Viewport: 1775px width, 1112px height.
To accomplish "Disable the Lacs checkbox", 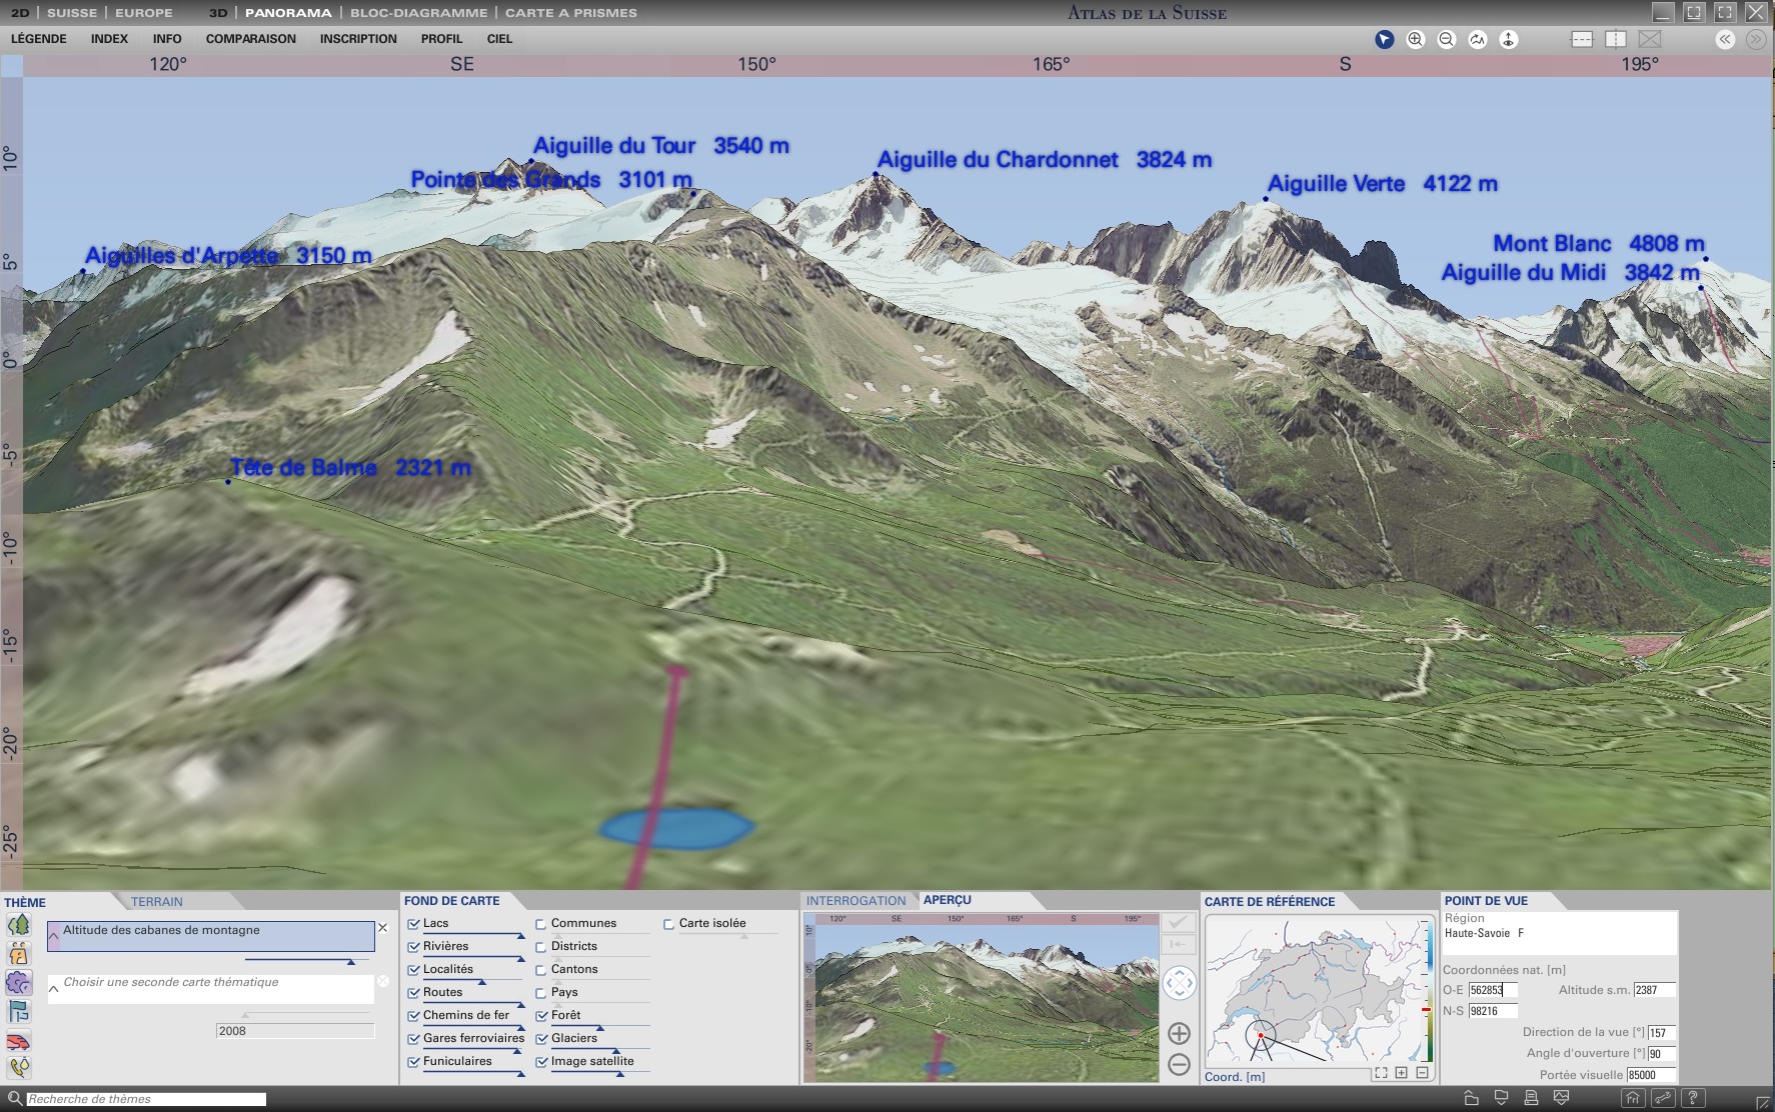I will pyautogui.click(x=413, y=924).
